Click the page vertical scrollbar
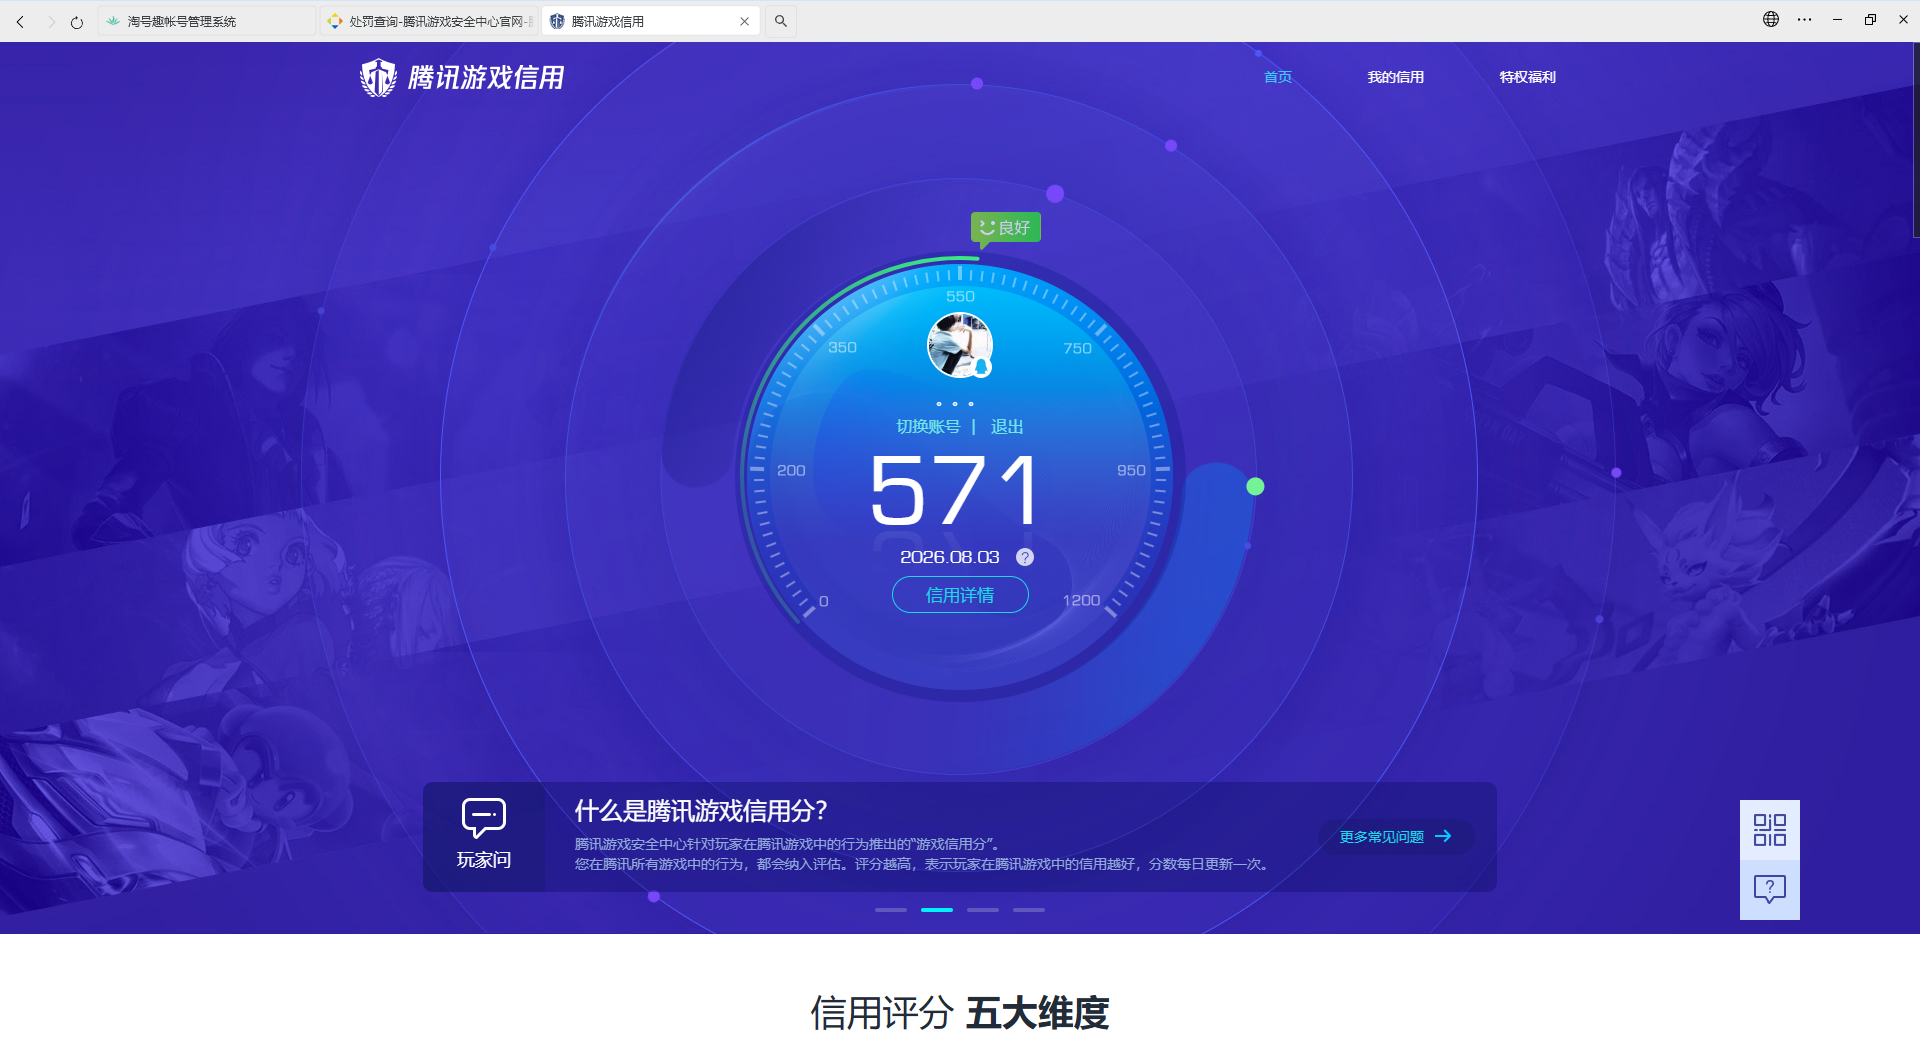Viewport: 1920px width, 1040px height. click(x=1915, y=140)
